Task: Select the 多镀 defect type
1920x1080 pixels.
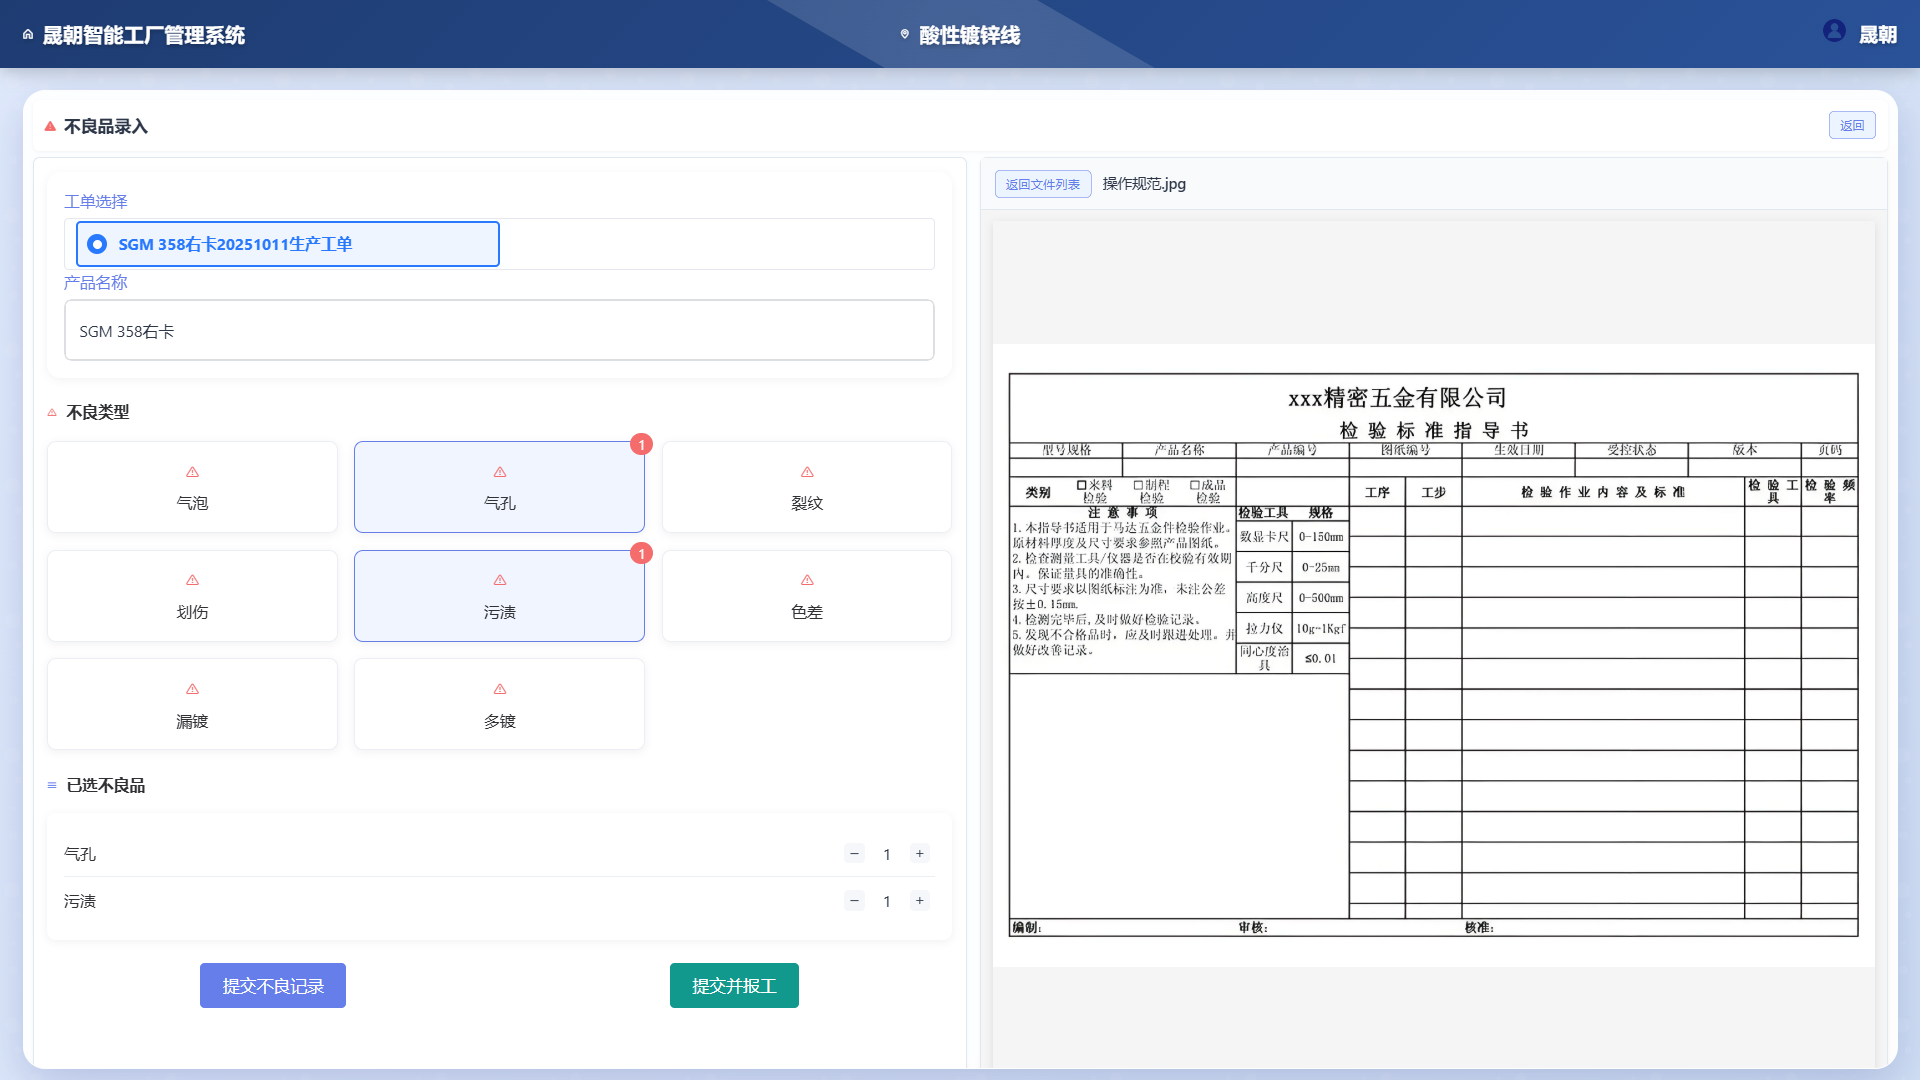Action: pos(499,703)
